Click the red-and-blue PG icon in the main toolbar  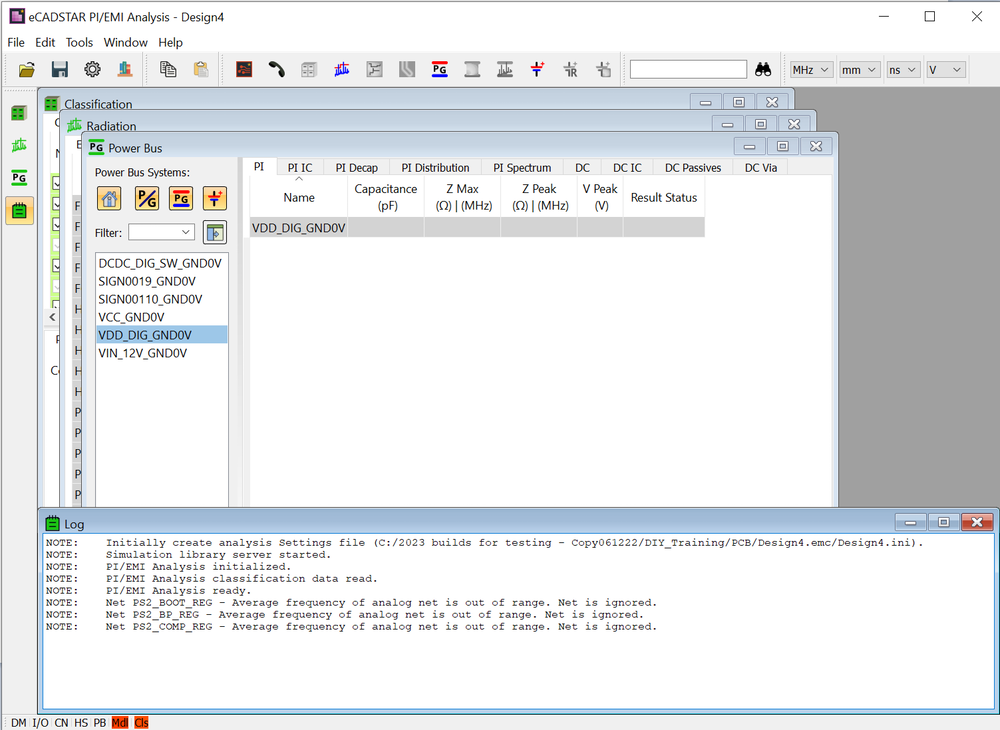pos(439,69)
